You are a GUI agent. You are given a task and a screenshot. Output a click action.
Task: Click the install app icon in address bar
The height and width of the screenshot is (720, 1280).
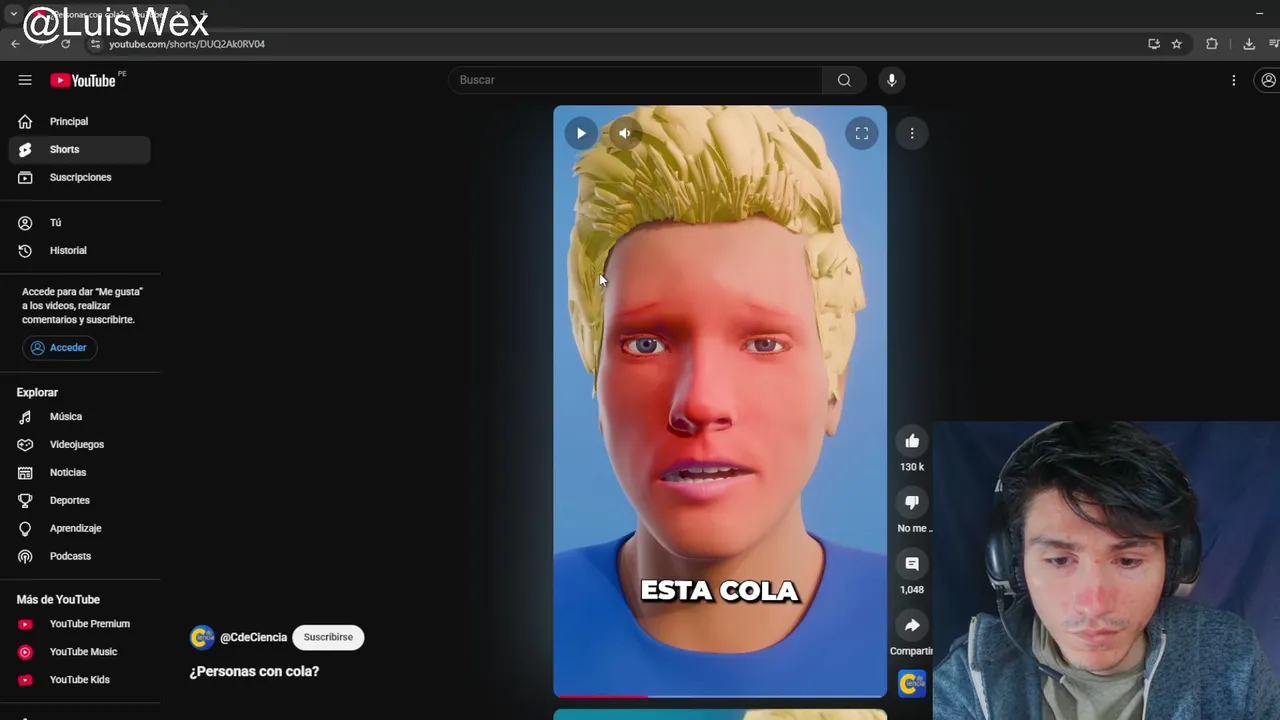click(x=1154, y=44)
